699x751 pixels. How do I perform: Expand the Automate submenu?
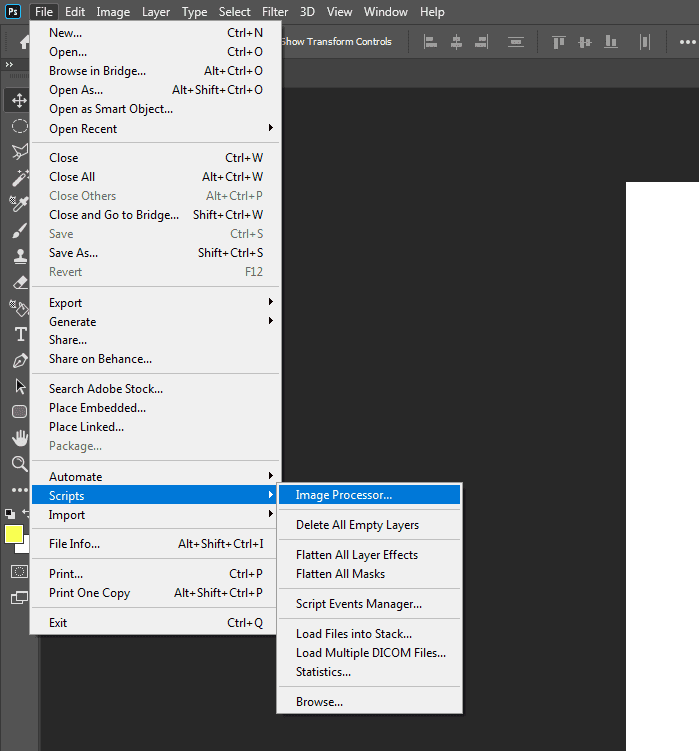[155, 477]
